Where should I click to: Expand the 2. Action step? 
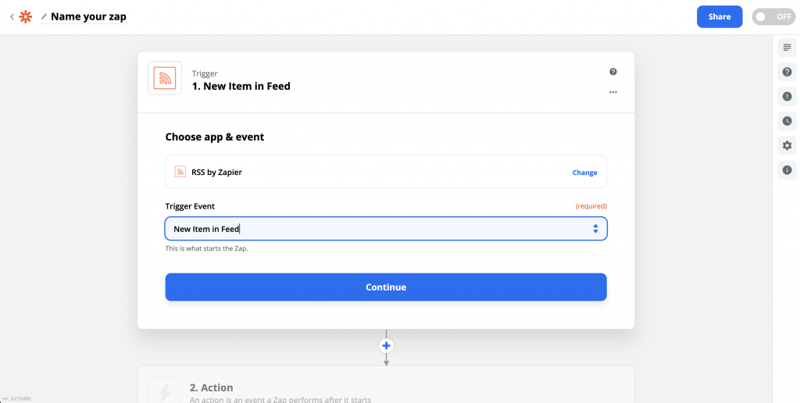click(385, 388)
